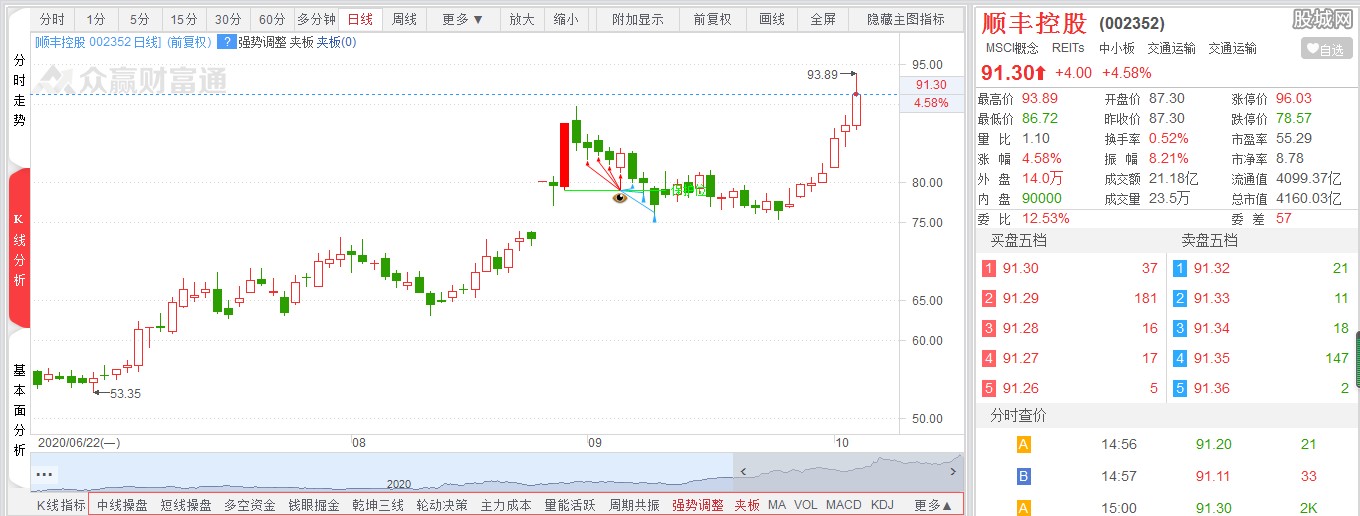Open K线分析 side tab

point(19,250)
